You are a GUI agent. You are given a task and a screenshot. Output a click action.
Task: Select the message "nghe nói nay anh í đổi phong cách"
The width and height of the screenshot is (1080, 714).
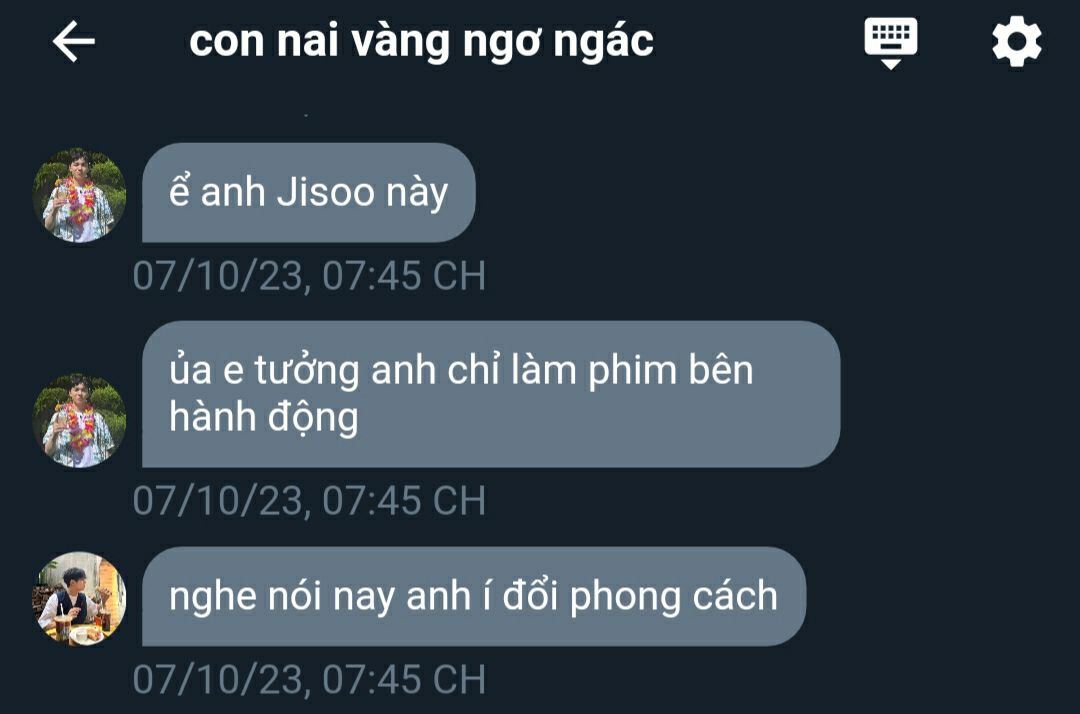click(x=474, y=596)
